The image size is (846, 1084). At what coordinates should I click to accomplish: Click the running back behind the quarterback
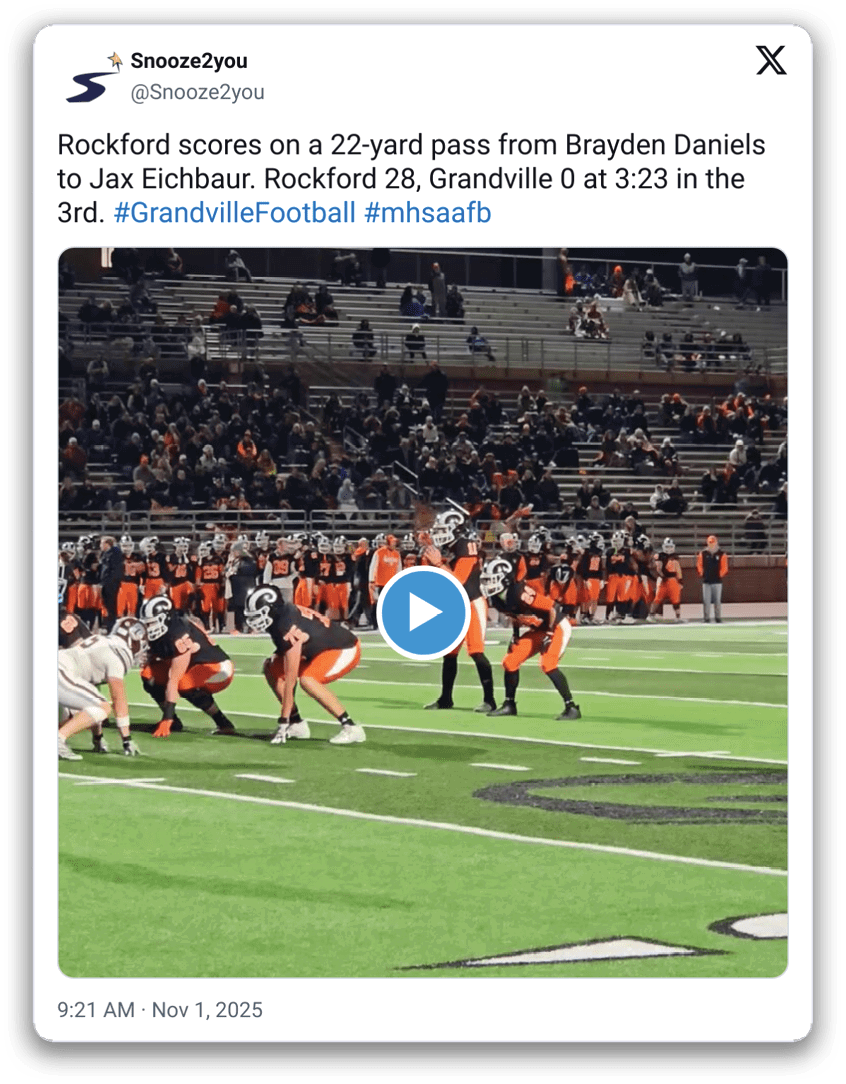(529, 636)
